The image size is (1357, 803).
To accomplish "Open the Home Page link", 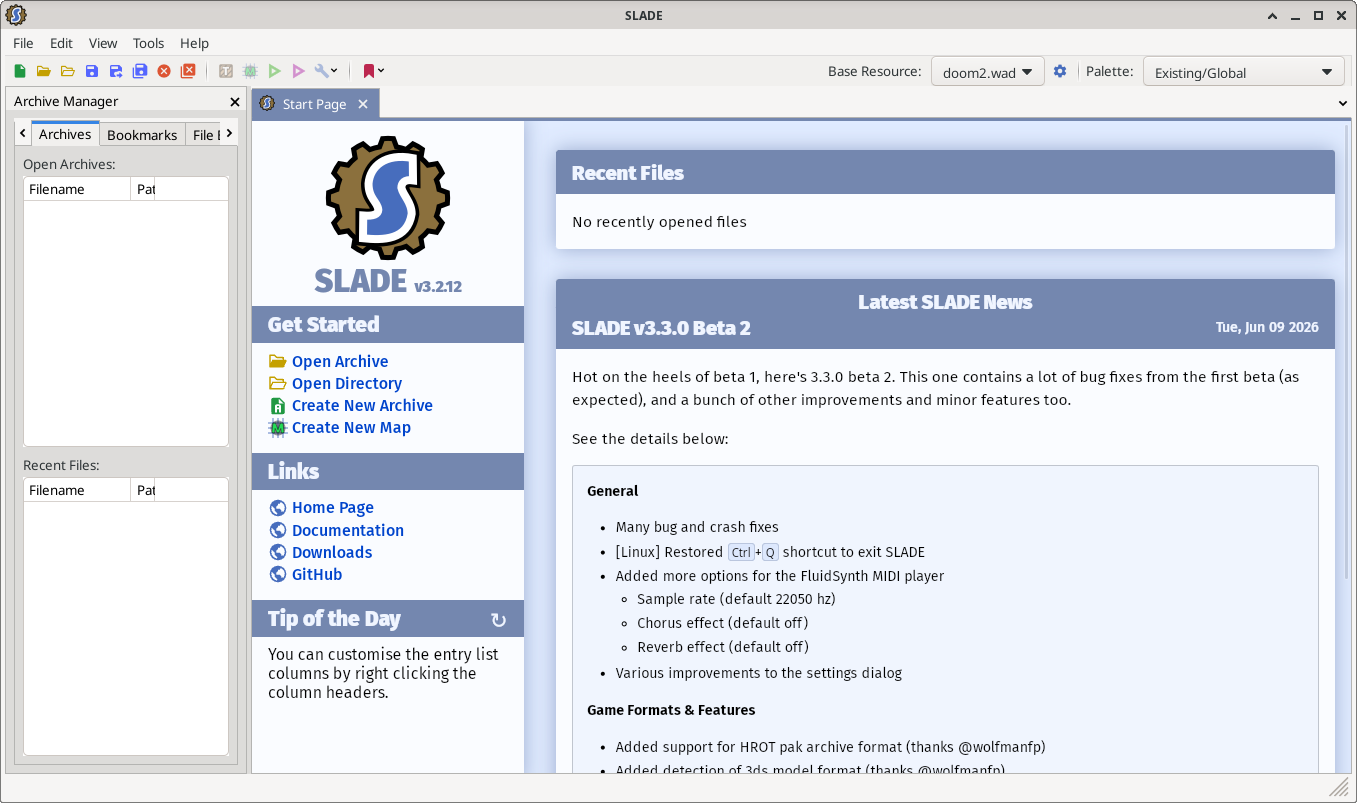I will 333,507.
